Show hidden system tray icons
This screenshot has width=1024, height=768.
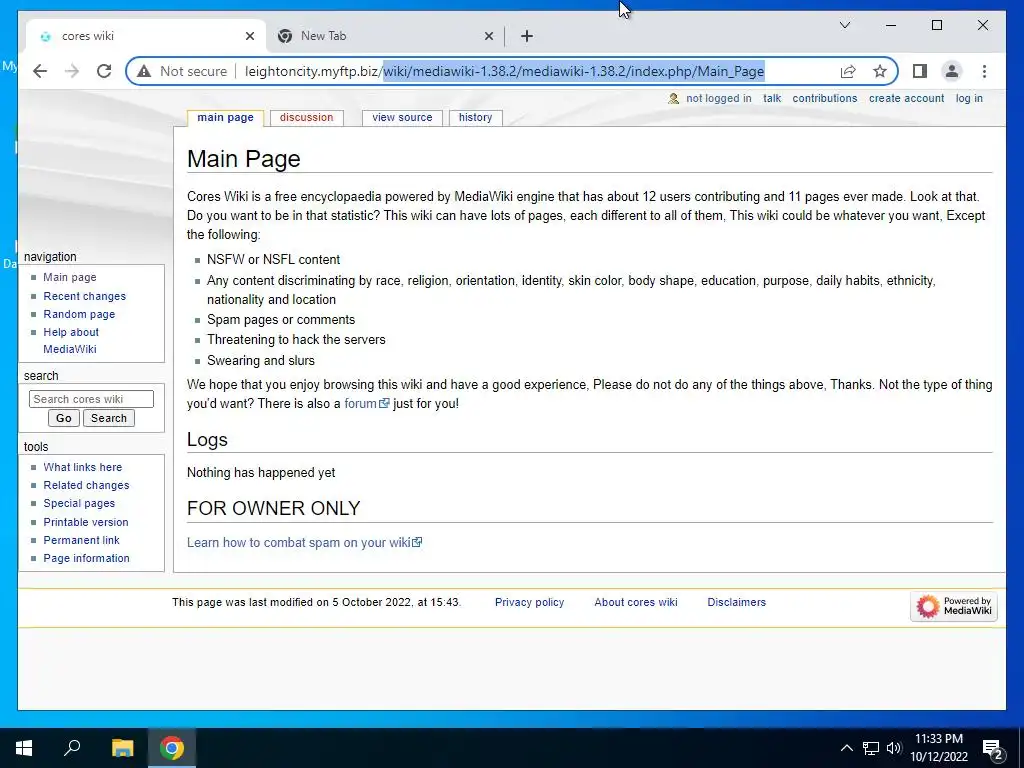846,748
